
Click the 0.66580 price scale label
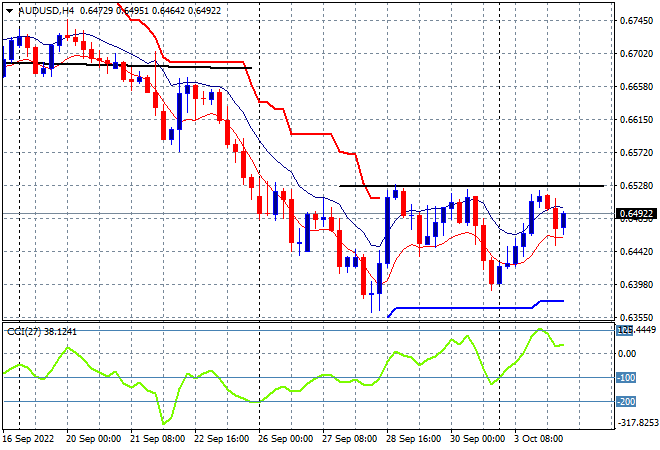point(636,87)
